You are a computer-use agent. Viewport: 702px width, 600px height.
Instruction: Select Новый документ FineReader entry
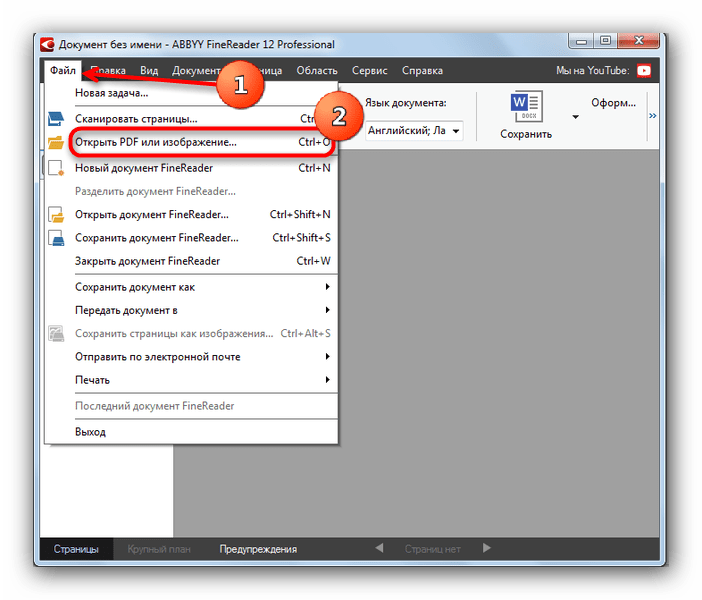(191, 168)
